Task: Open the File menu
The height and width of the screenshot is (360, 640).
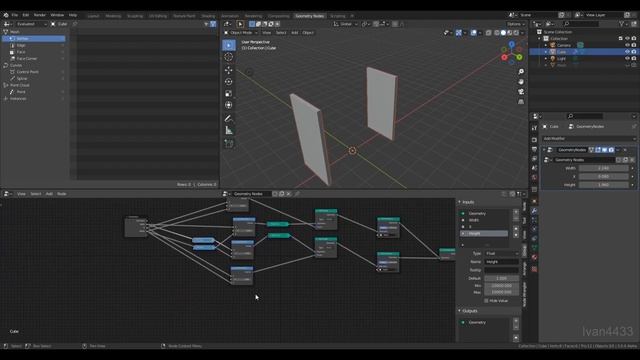Action: click(15, 15)
